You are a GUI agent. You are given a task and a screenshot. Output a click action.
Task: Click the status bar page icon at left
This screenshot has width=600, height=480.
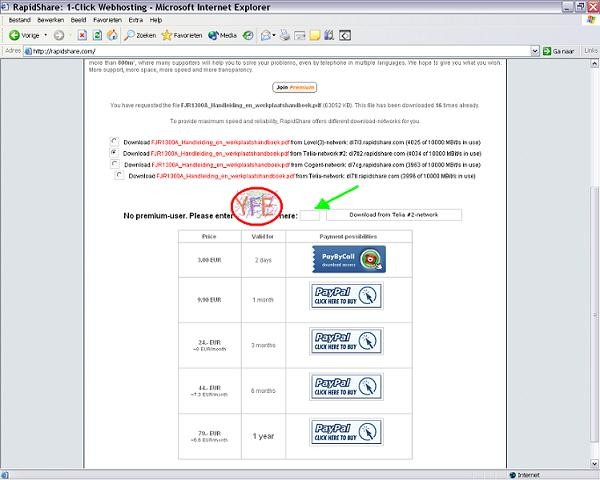coord(5,475)
